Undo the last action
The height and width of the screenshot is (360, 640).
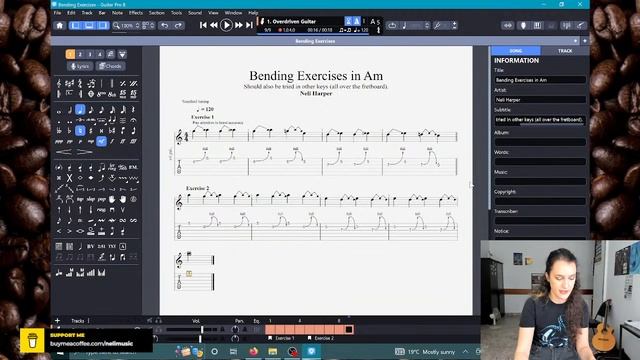(x=164, y=25)
